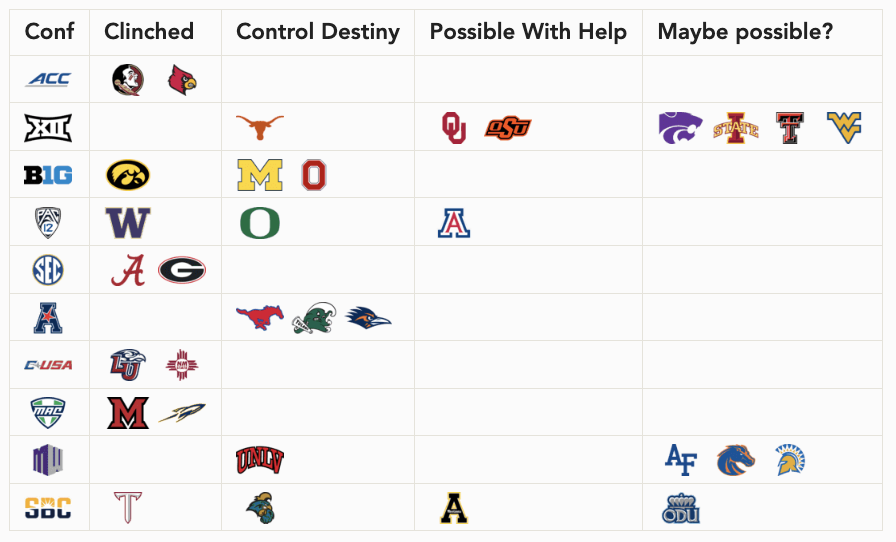The height and width of the screenshot is (542, 896).
Task: Click the ODU crown logo
Action: click(681, 508)
